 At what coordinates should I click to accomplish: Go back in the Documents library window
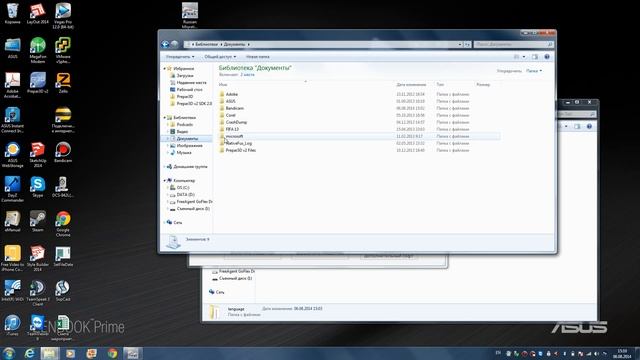click(x=165, y=44)
